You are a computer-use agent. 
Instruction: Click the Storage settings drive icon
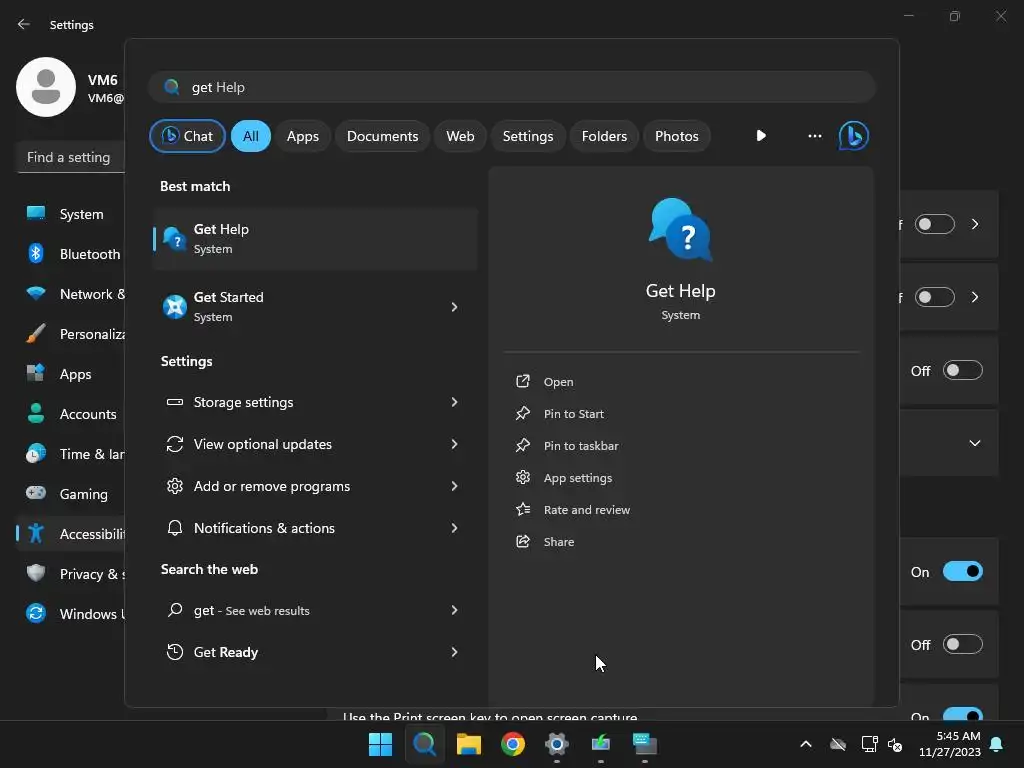click(x=175, y=402)
